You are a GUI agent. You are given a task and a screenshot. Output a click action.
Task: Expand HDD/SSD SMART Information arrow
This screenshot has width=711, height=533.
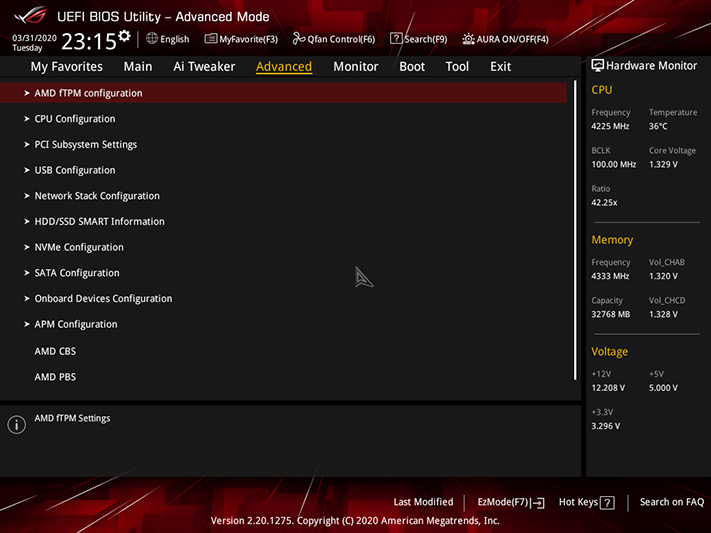(x=27, y=221)
